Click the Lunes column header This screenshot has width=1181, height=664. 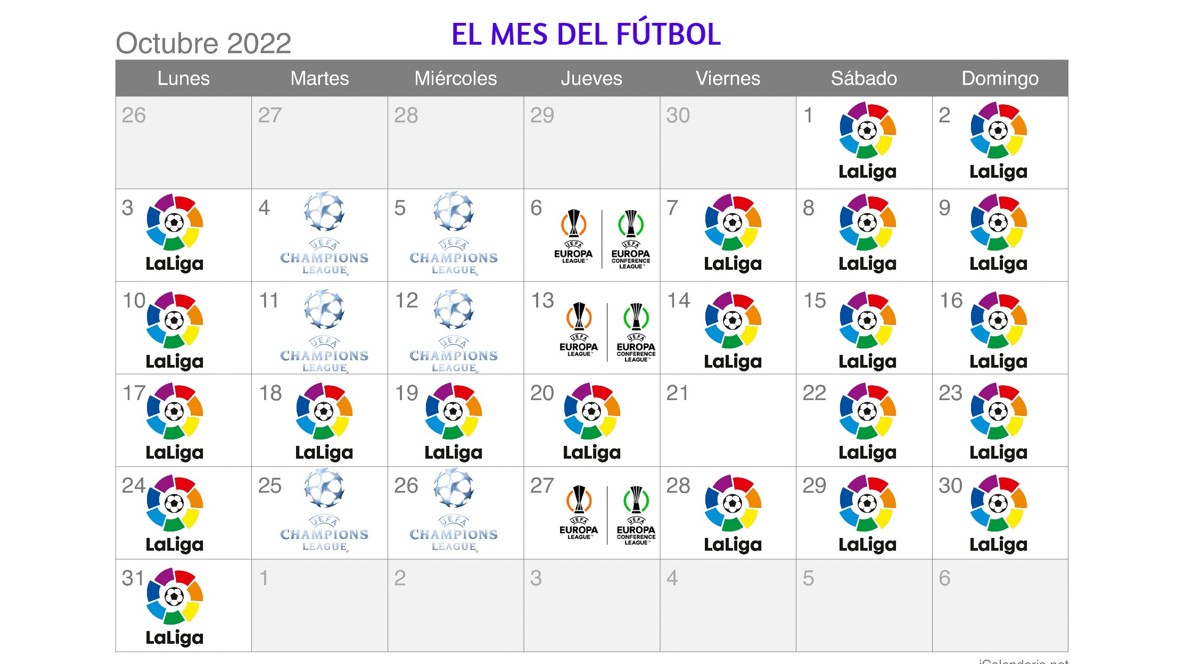[183, 78]
